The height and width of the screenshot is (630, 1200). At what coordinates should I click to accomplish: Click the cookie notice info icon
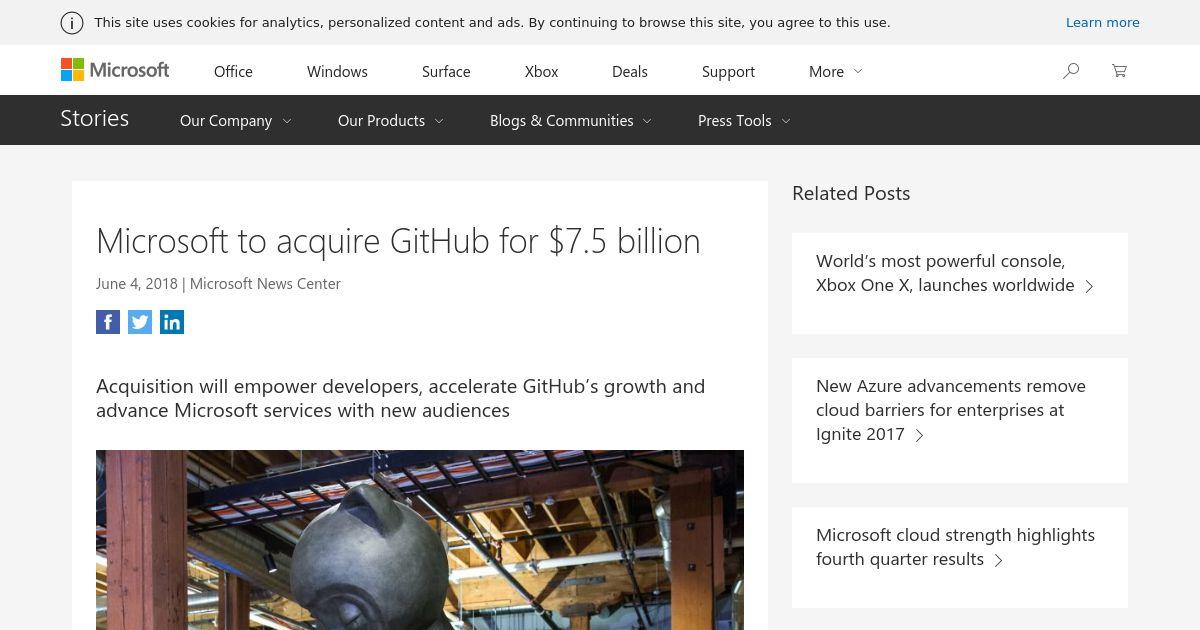tap(72, 22)
